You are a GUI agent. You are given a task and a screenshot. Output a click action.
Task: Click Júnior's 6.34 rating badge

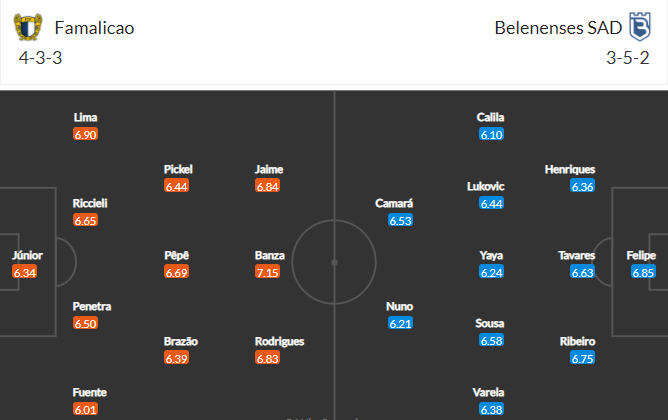coord(25,272)
